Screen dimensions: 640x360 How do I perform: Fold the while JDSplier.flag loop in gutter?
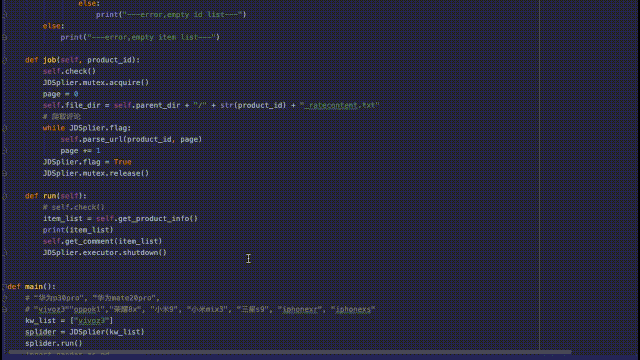[4, 128]
